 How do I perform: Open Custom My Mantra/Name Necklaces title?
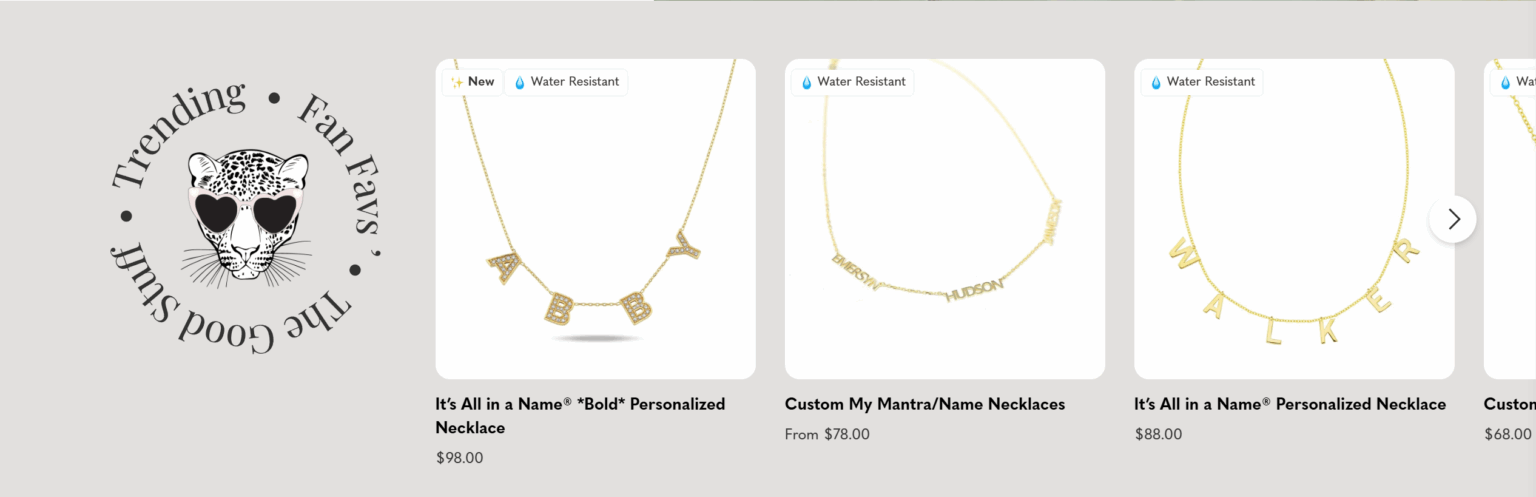(x=924, y=404)
